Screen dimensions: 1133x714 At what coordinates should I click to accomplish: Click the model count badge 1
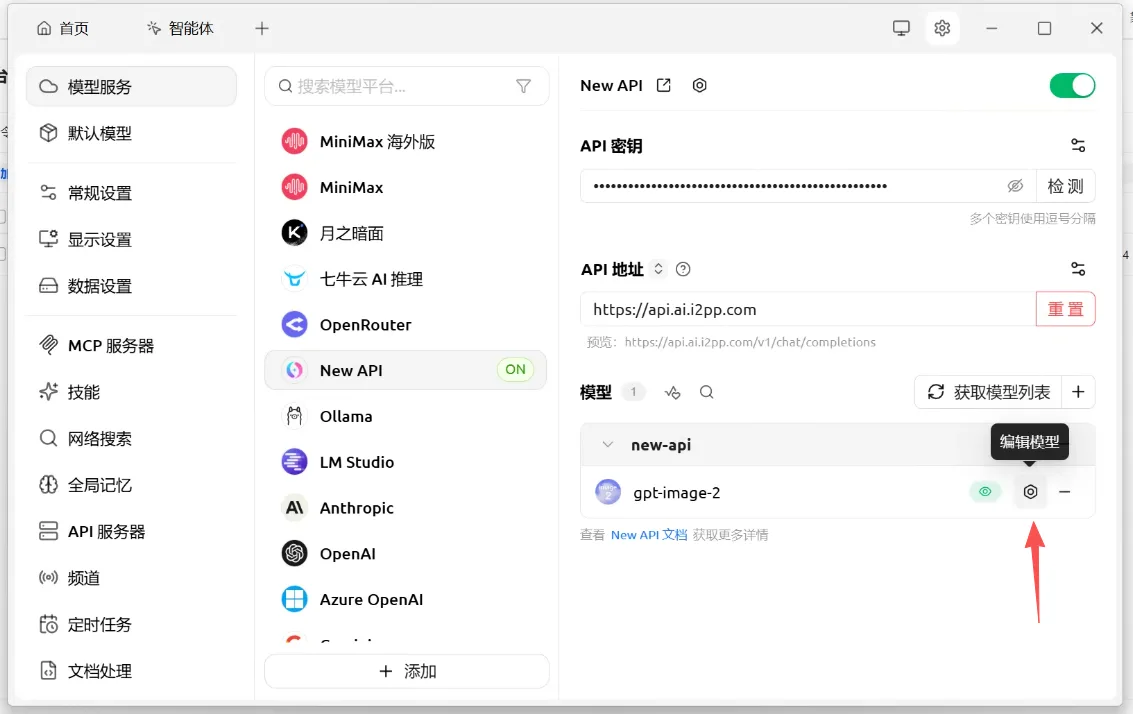[x=634, y=392]
